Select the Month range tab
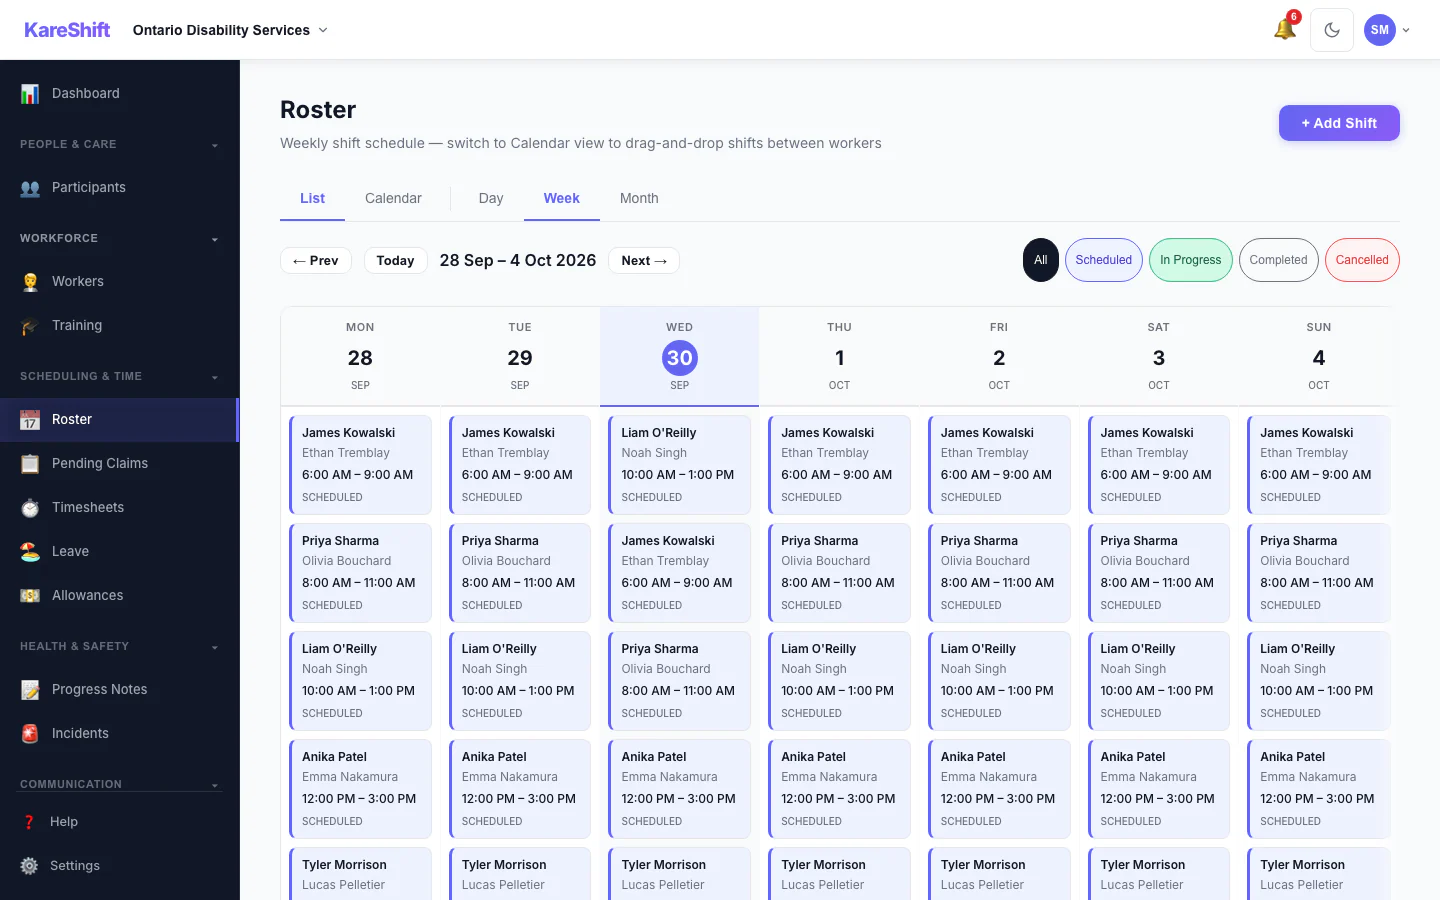 [x=639, y=199]
